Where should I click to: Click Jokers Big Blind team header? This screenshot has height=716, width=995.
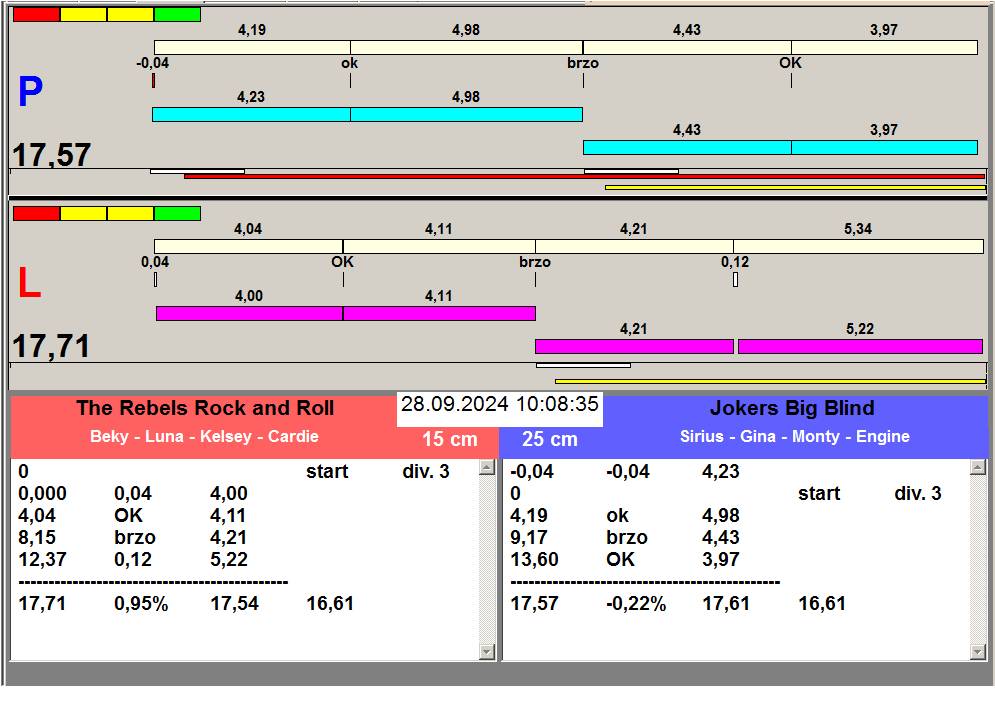(x=792, y=408)
